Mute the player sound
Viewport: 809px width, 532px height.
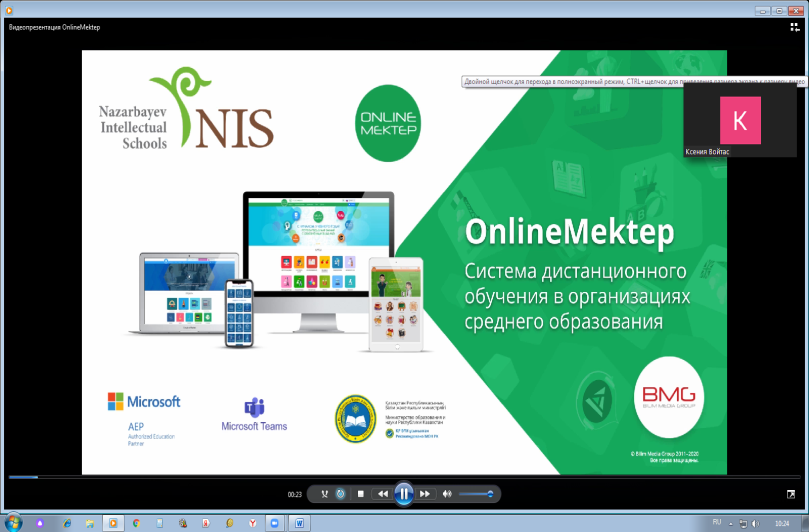pos(447,494)
